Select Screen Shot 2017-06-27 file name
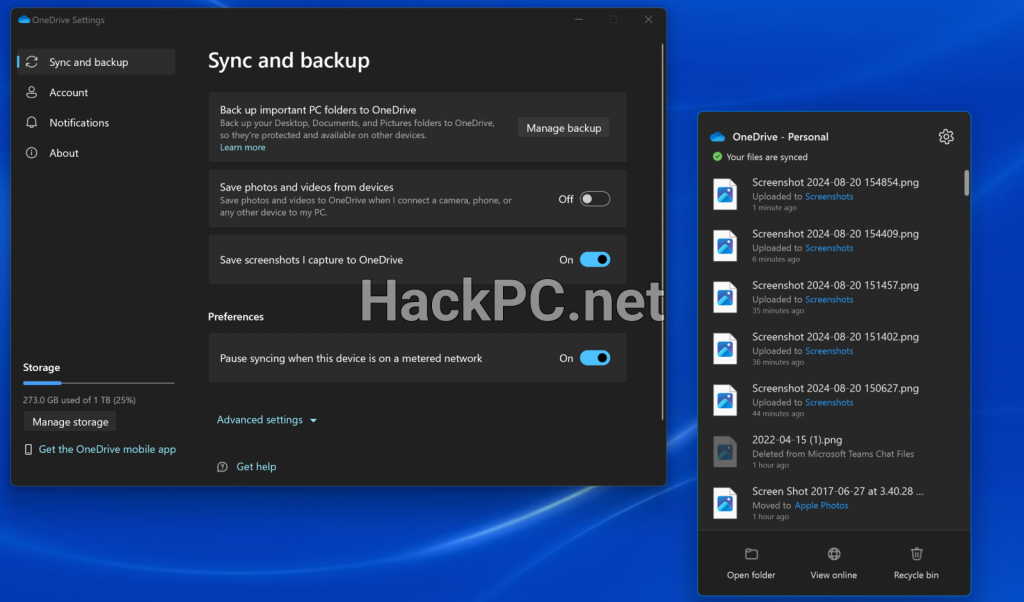The image size is (1024, 602). [x=837, y=492]
